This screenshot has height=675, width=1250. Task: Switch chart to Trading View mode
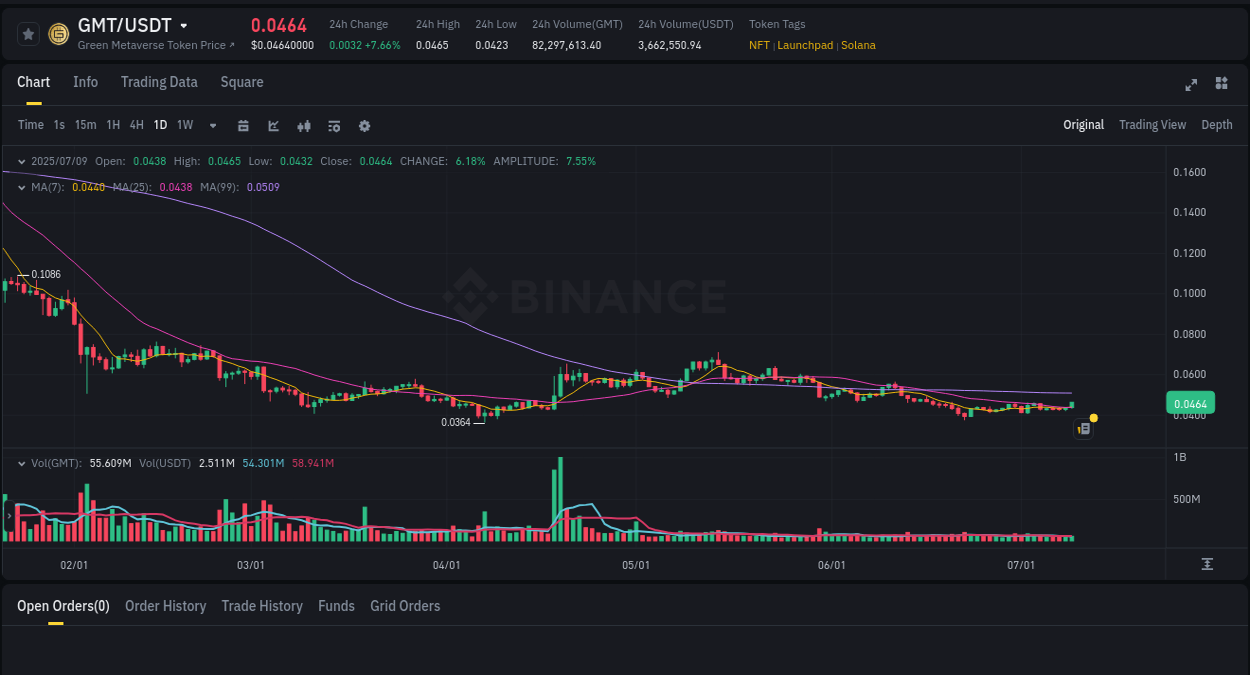coord(1152,125)
